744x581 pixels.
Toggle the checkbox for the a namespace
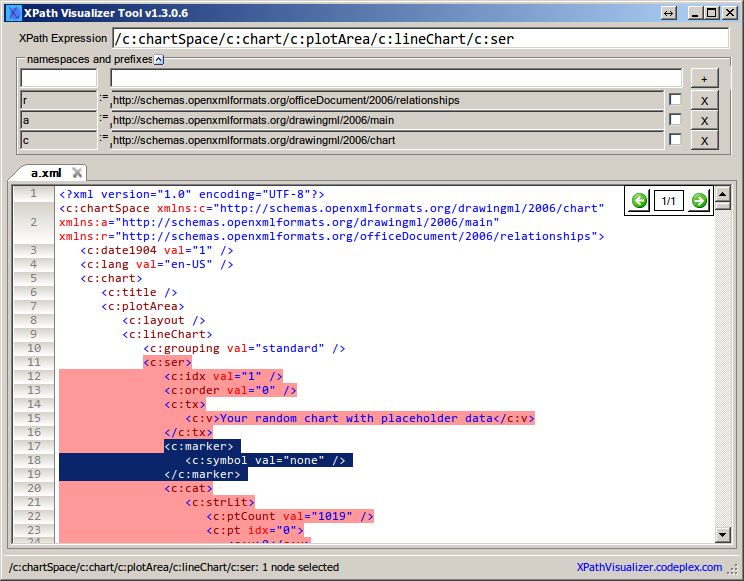(x=675, y=119)
